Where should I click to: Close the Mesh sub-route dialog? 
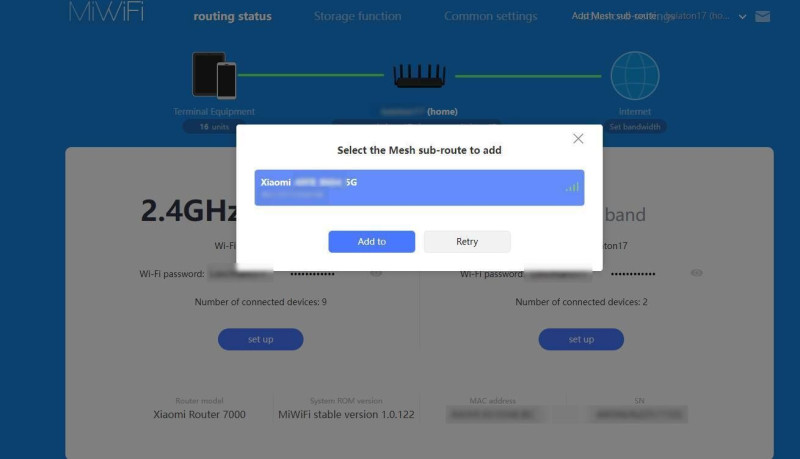point(578,139)
